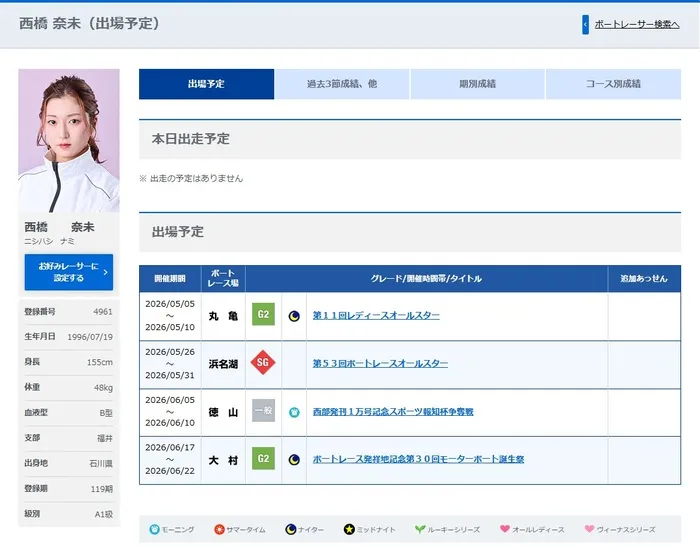Go to ボートレーサー検索へ link
Image resolution: width=700 pixels, height=553 pixels.
(637, 25)
